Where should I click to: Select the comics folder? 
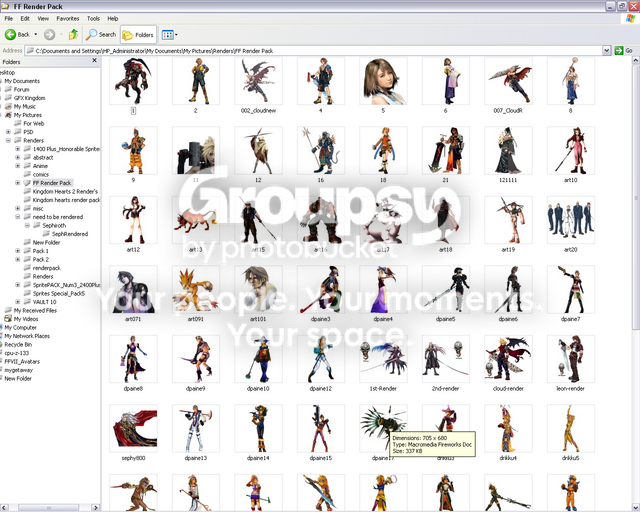coord(40,174)
